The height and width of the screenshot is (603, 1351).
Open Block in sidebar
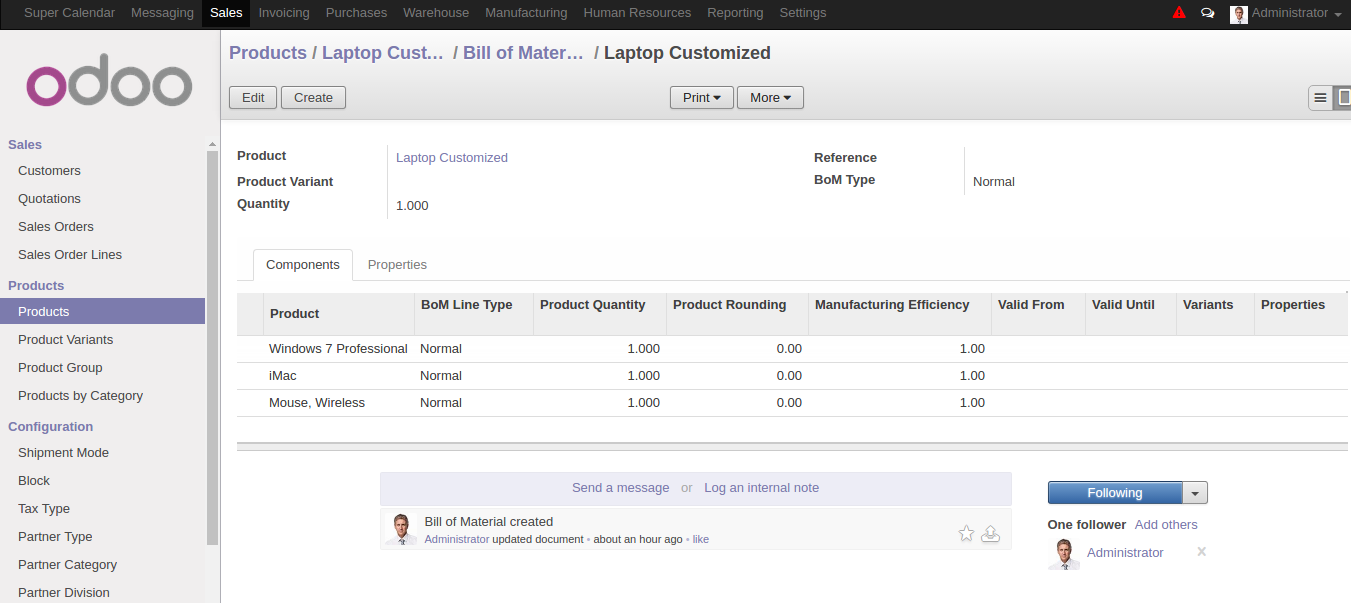[x=102, y=481]
